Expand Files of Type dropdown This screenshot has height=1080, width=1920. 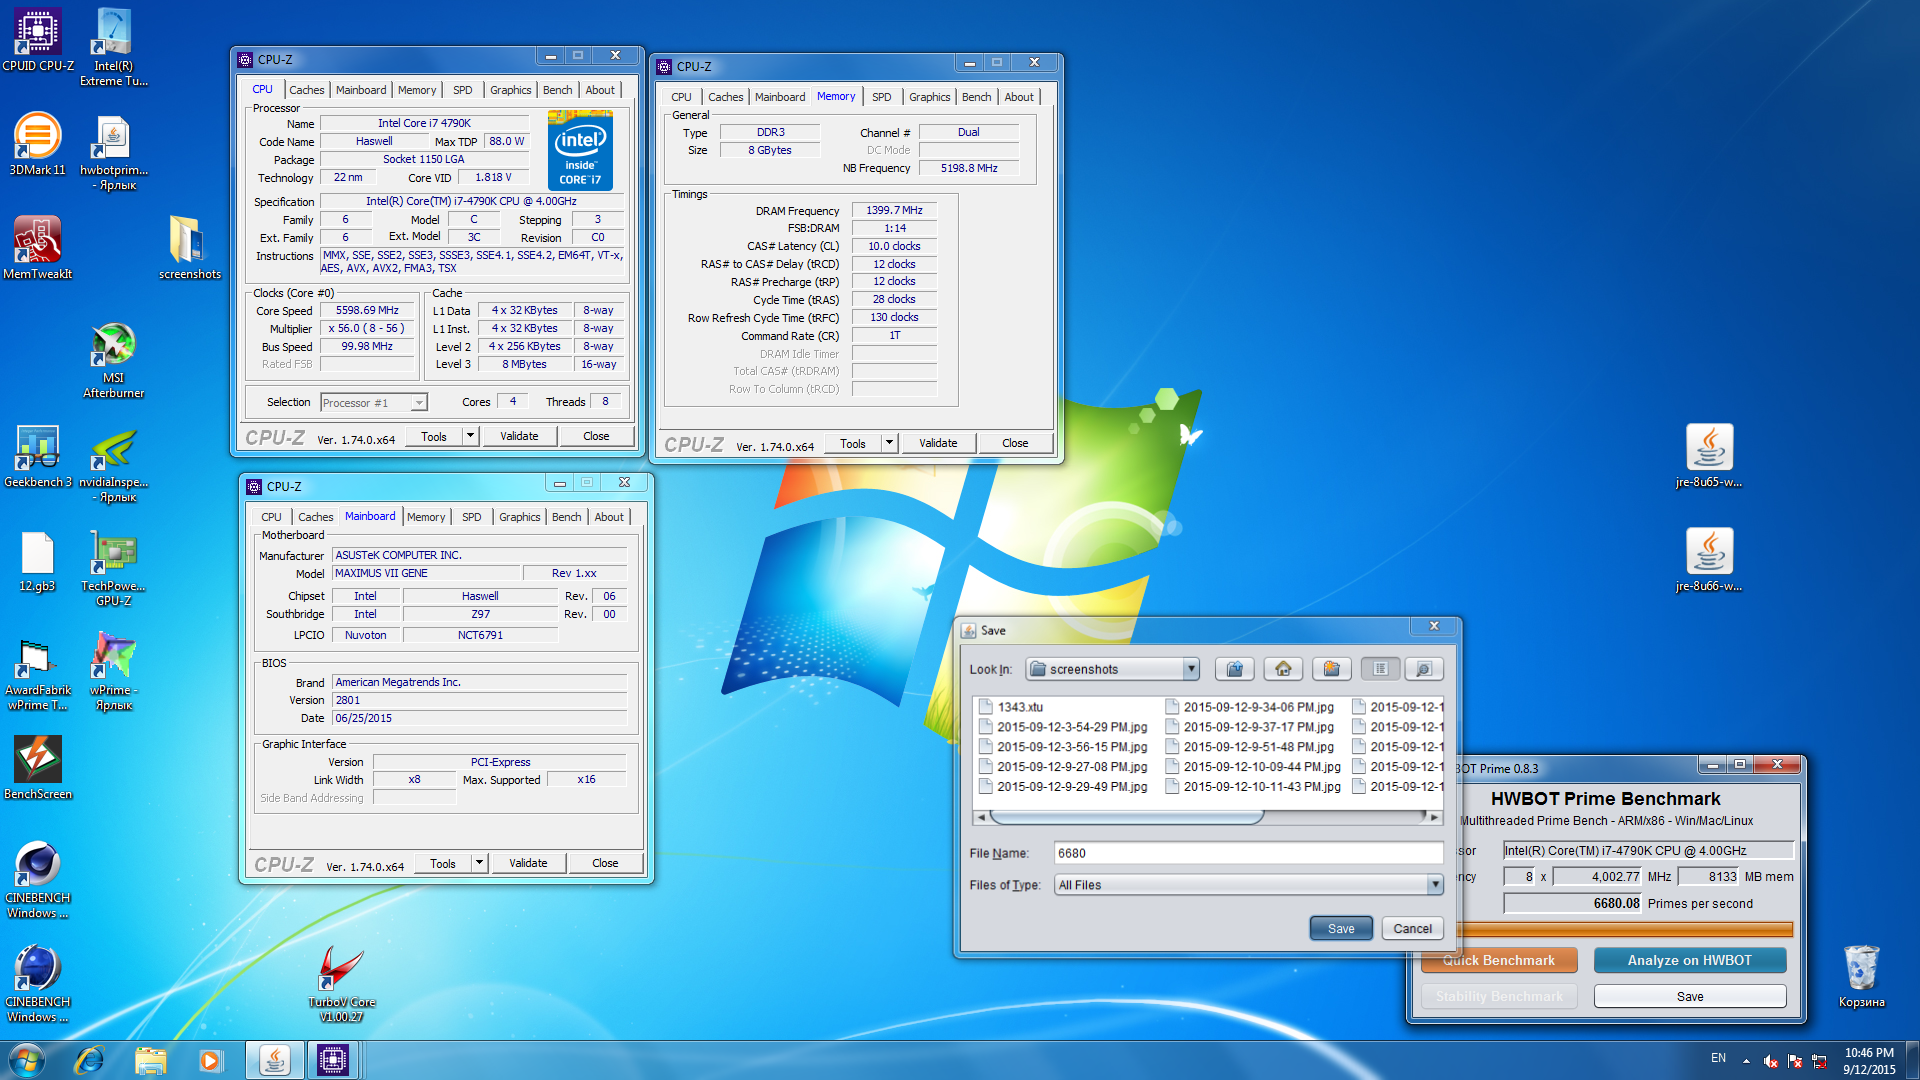point(1435,885)
